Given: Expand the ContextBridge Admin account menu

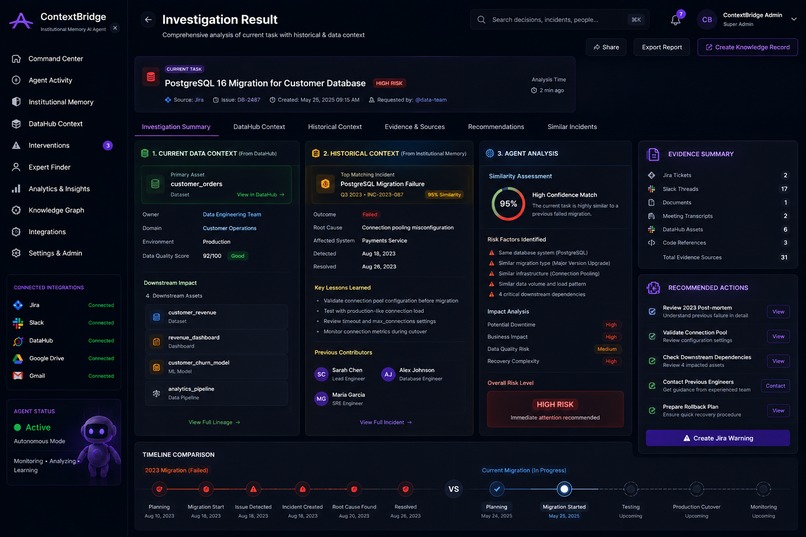Looking at the screenshot, I should click(794, 19).
